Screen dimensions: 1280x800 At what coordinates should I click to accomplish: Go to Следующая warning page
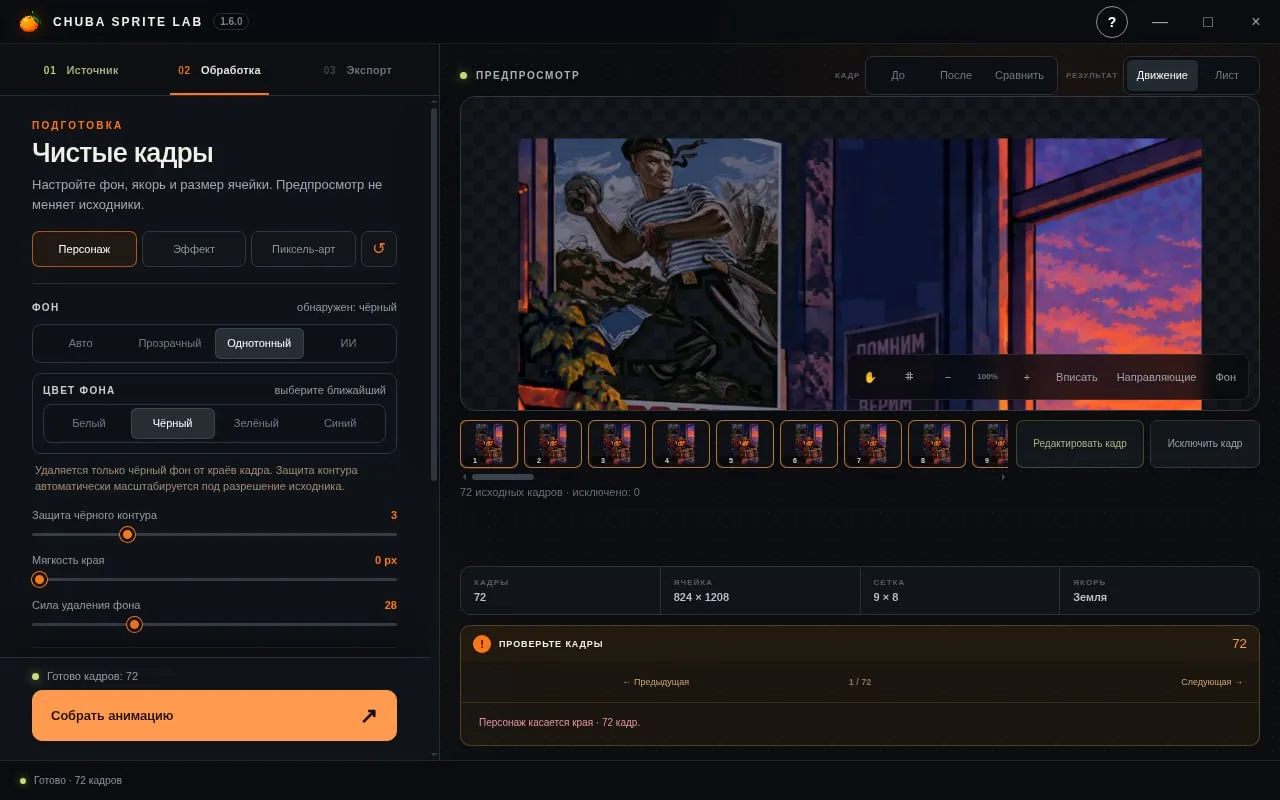point(1212,682)
